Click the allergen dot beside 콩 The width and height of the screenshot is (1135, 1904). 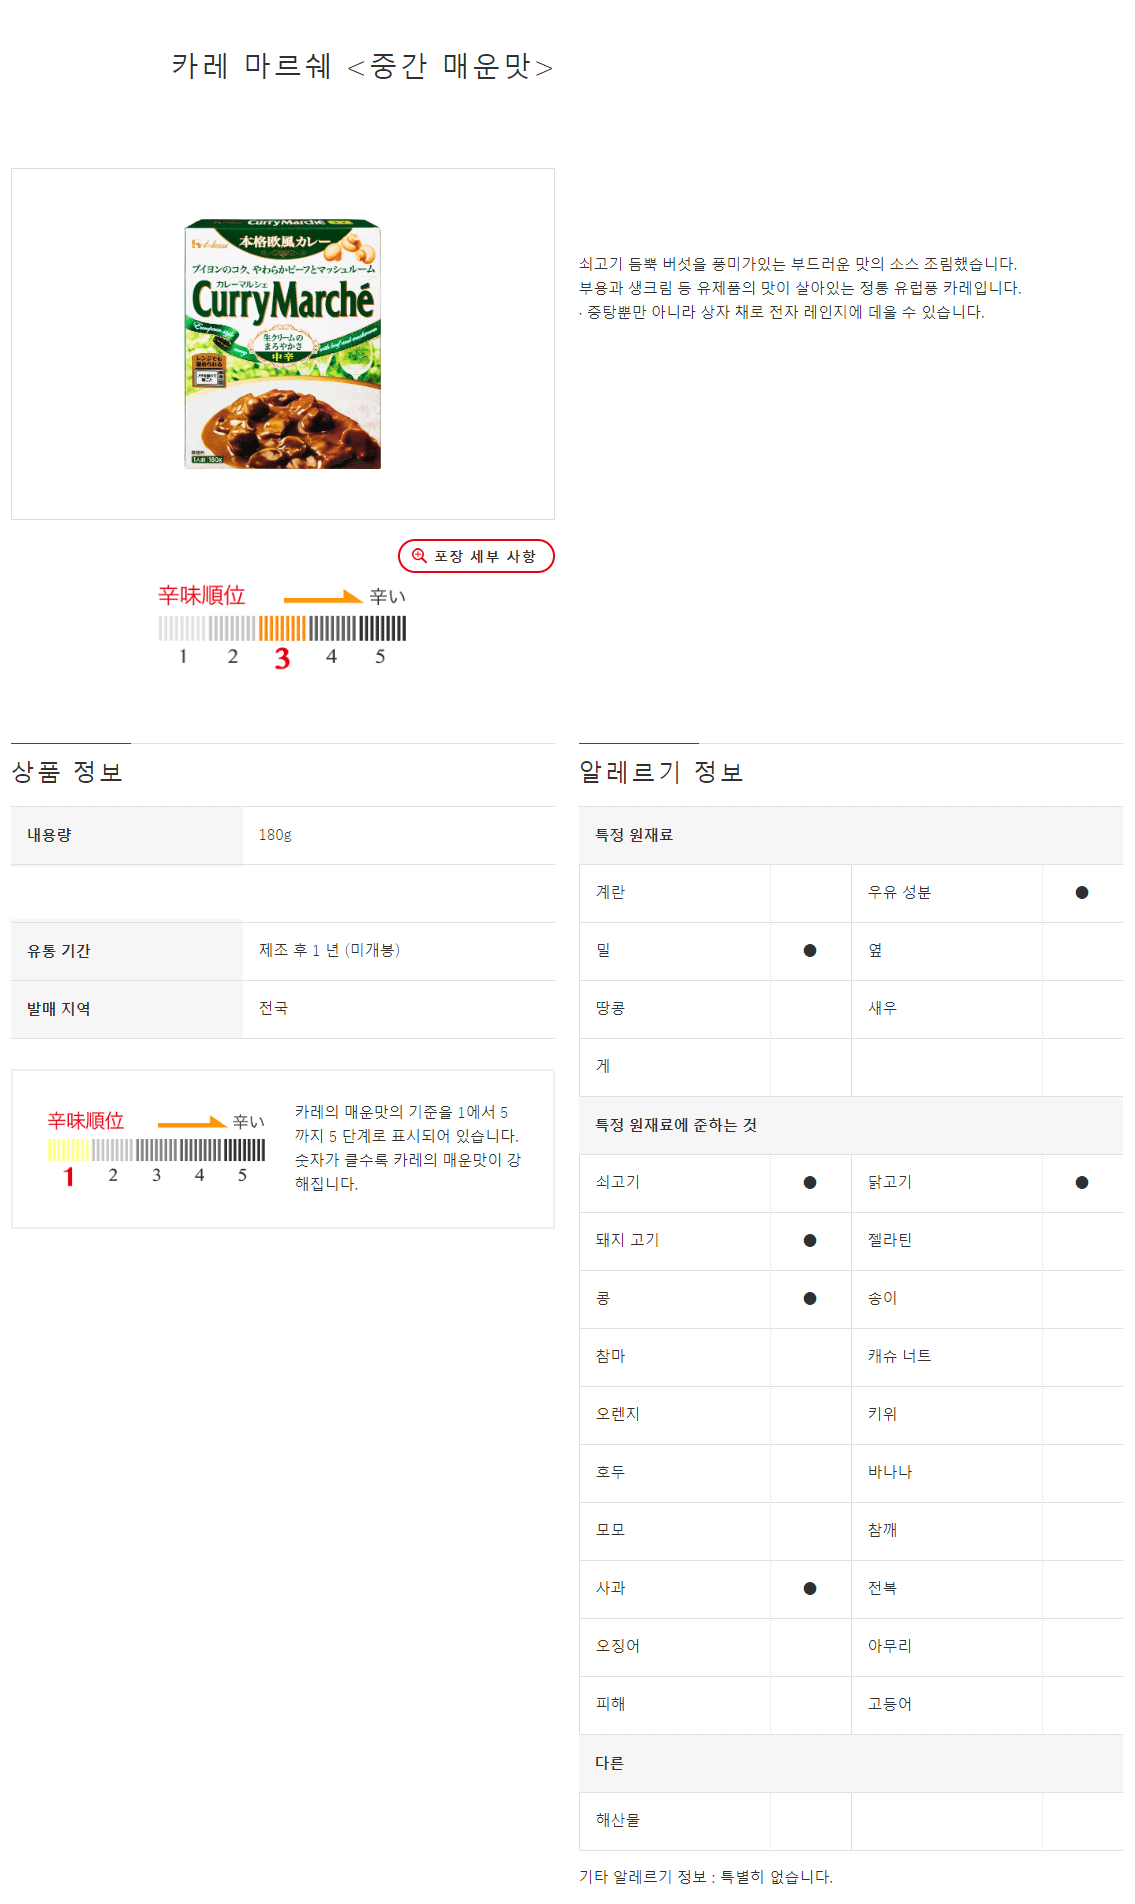click(x=810, y=1299)
